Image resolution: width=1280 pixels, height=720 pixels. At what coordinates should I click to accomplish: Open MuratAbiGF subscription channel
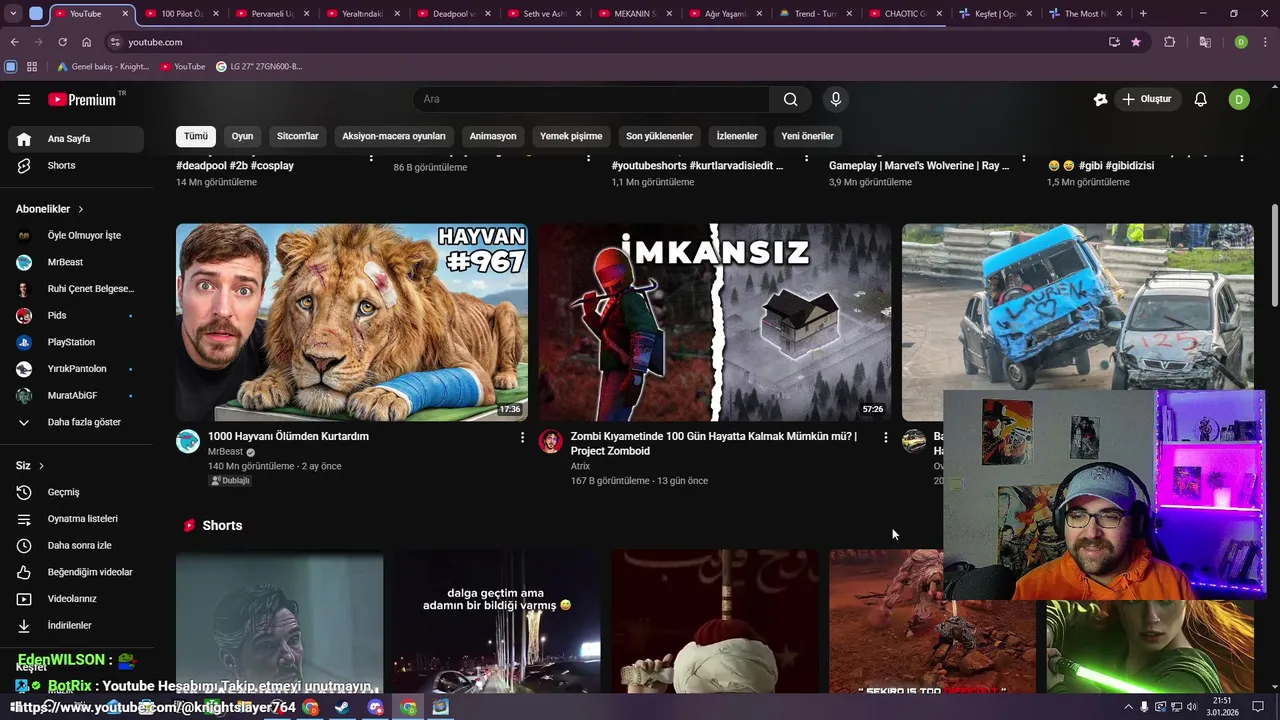pyautogui.click(x=76, y=395)
